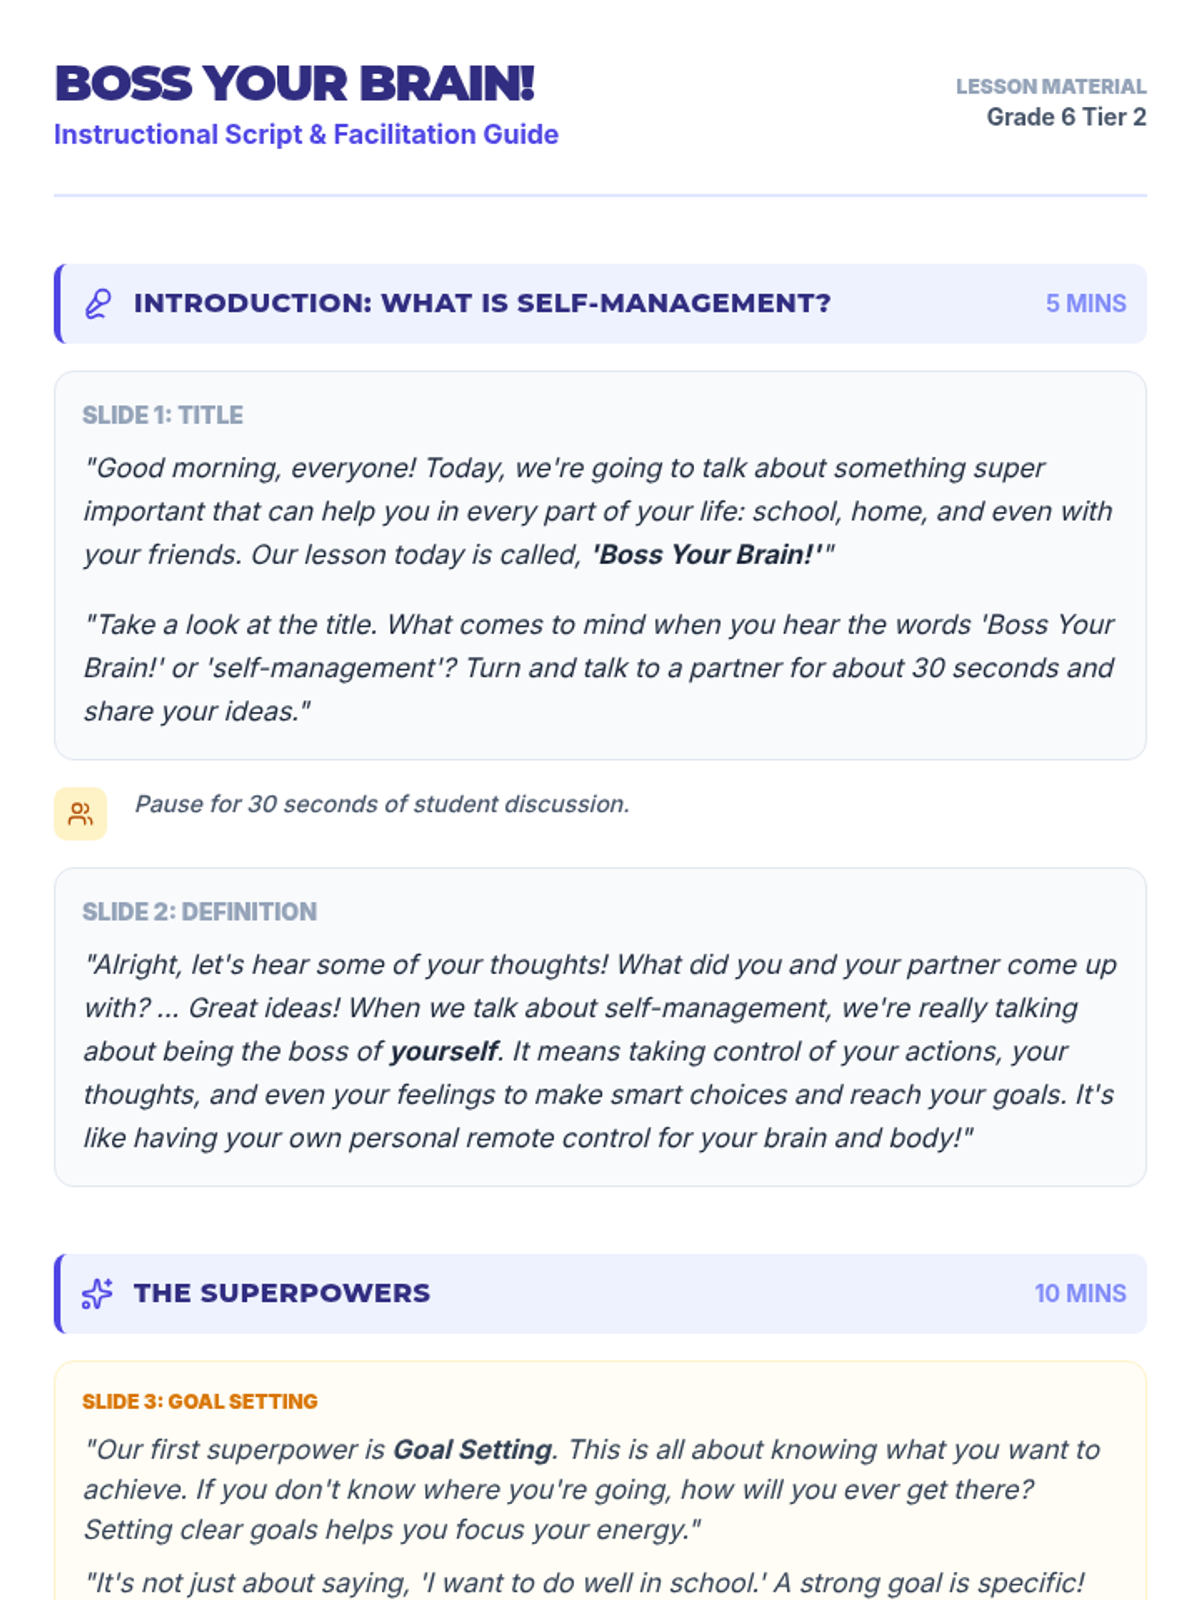Expand The Superpowers section header
1200x1600 pixels.
click(x=600, y=1293)
